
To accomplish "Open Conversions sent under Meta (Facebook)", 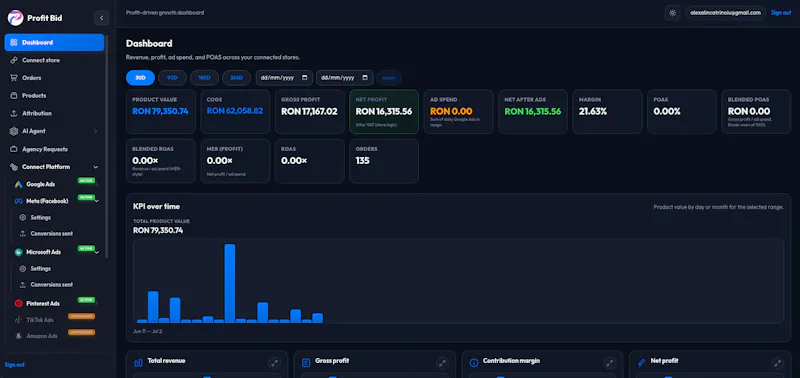I will click(x=52, y=234).
